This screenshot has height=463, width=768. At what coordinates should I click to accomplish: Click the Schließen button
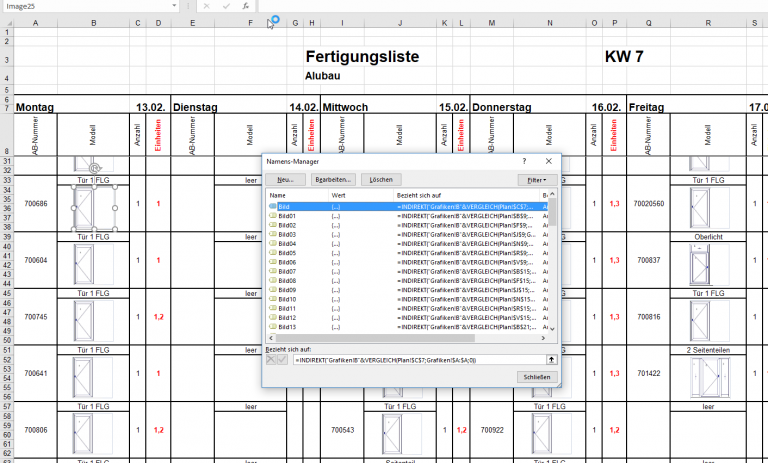537,377
